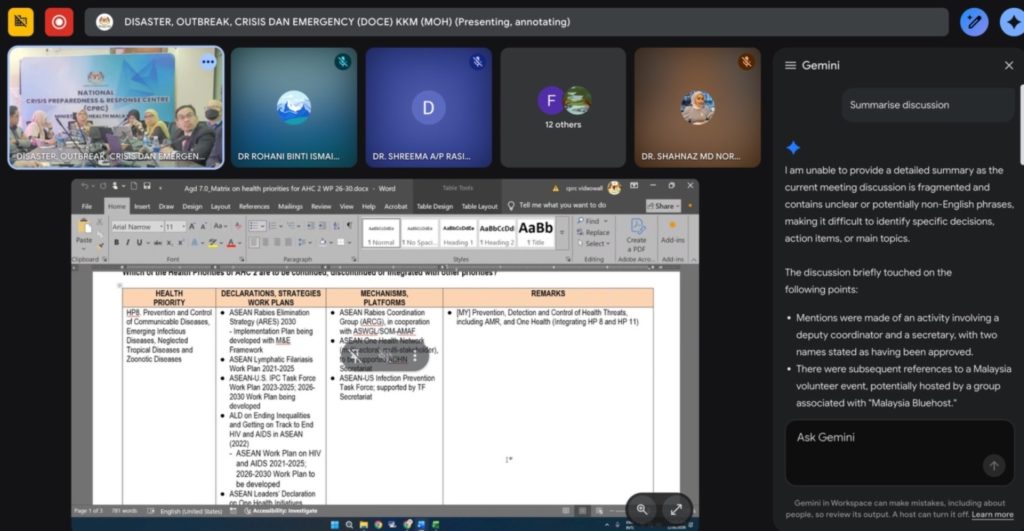Open the Gemini panel hamburger menu
1024x531 pixels.
click(x=790, y=65)
